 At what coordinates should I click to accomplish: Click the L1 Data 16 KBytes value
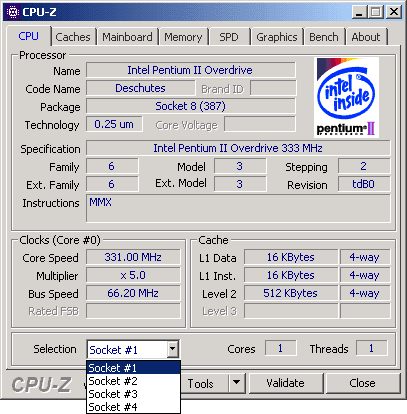[x=291, y=257]
